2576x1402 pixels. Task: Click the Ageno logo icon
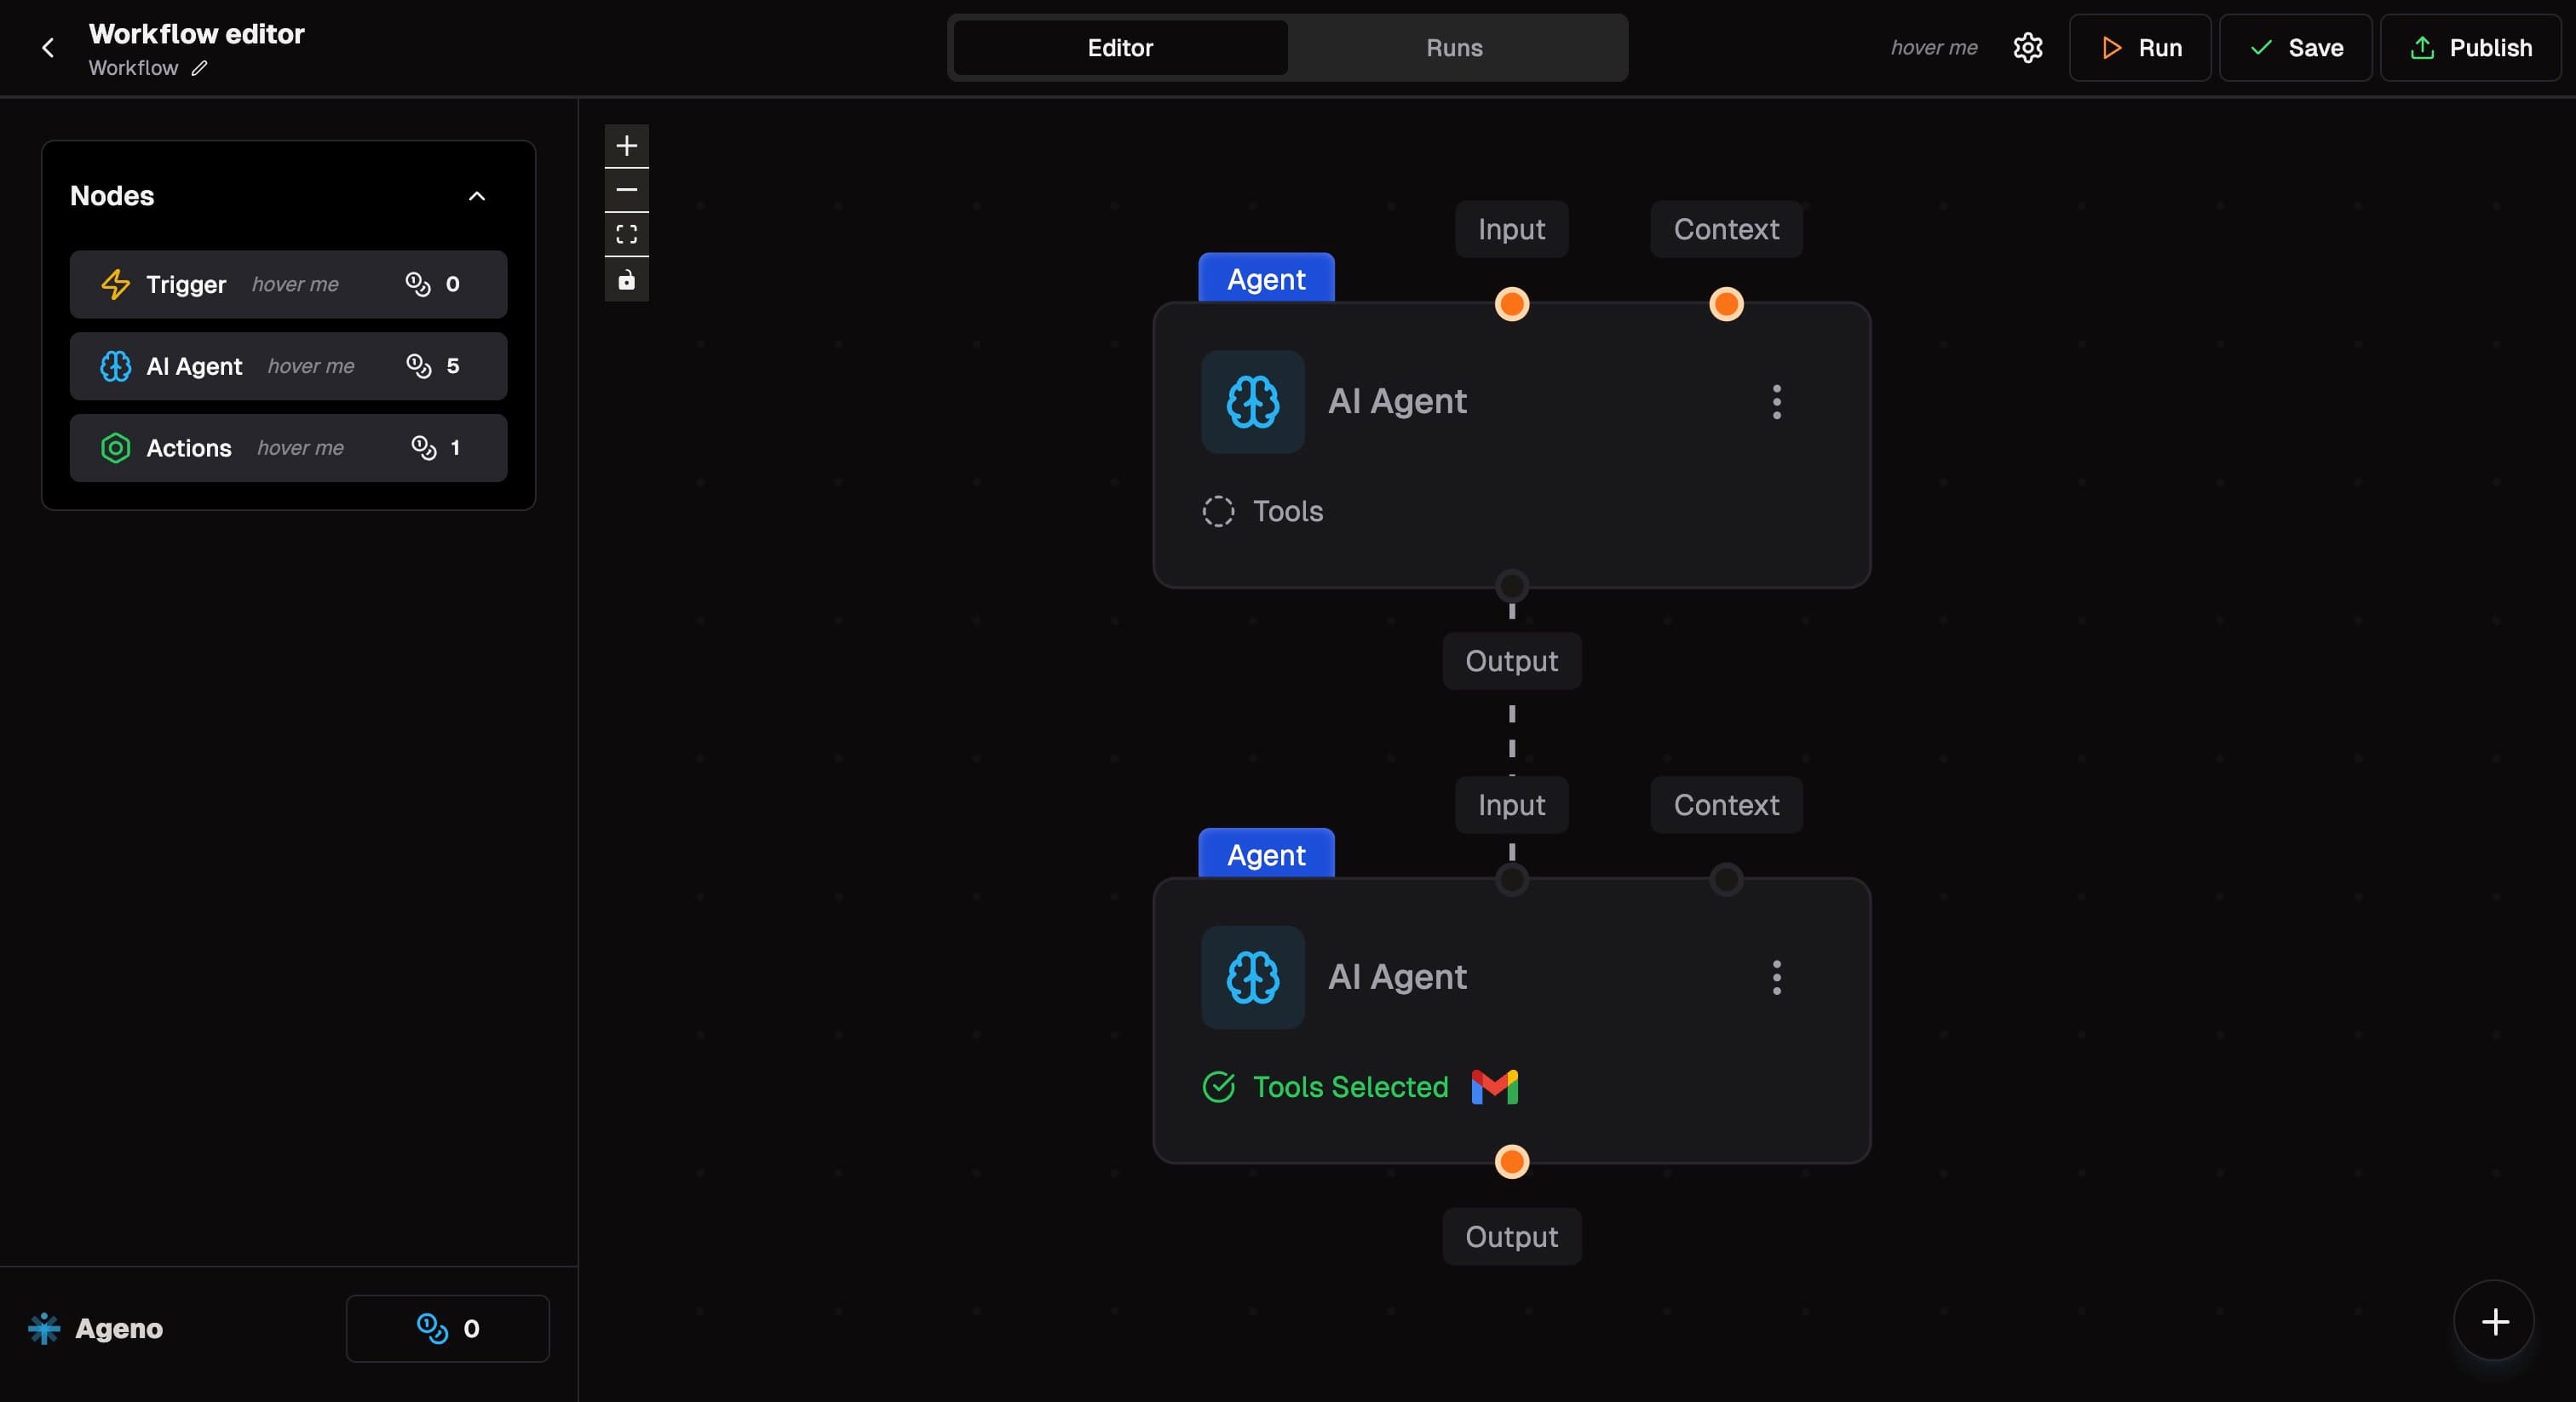tap(44, 1328)
